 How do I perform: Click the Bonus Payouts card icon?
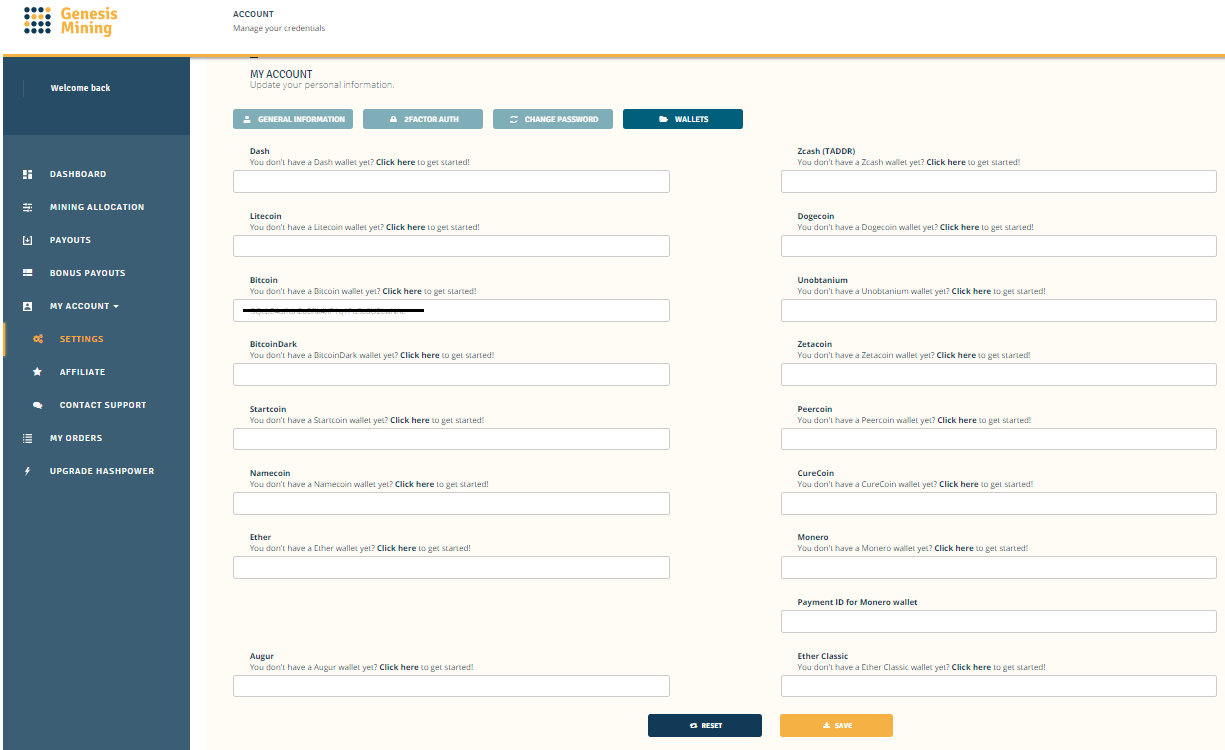28,273
